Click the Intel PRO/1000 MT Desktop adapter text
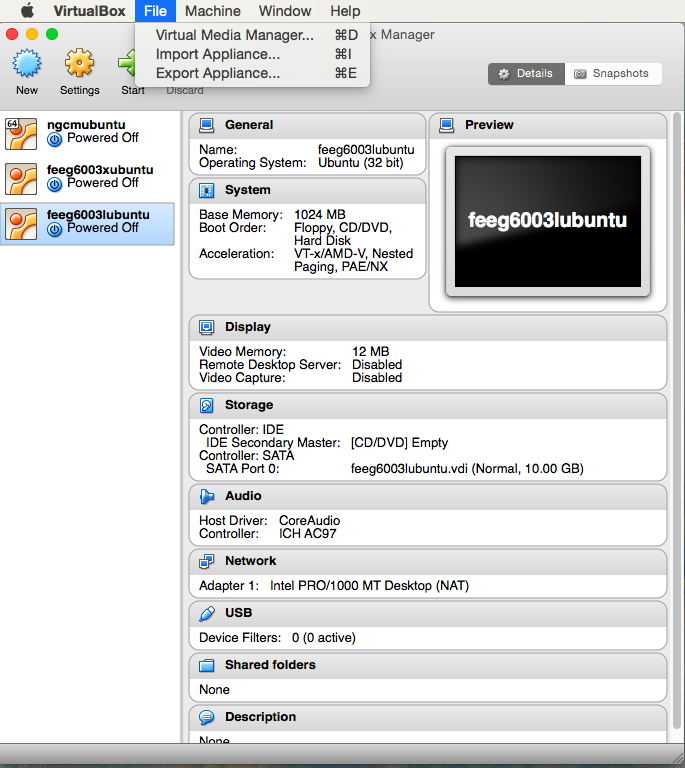The width and height of the screenshot is (685, 768). pos(369,586)
